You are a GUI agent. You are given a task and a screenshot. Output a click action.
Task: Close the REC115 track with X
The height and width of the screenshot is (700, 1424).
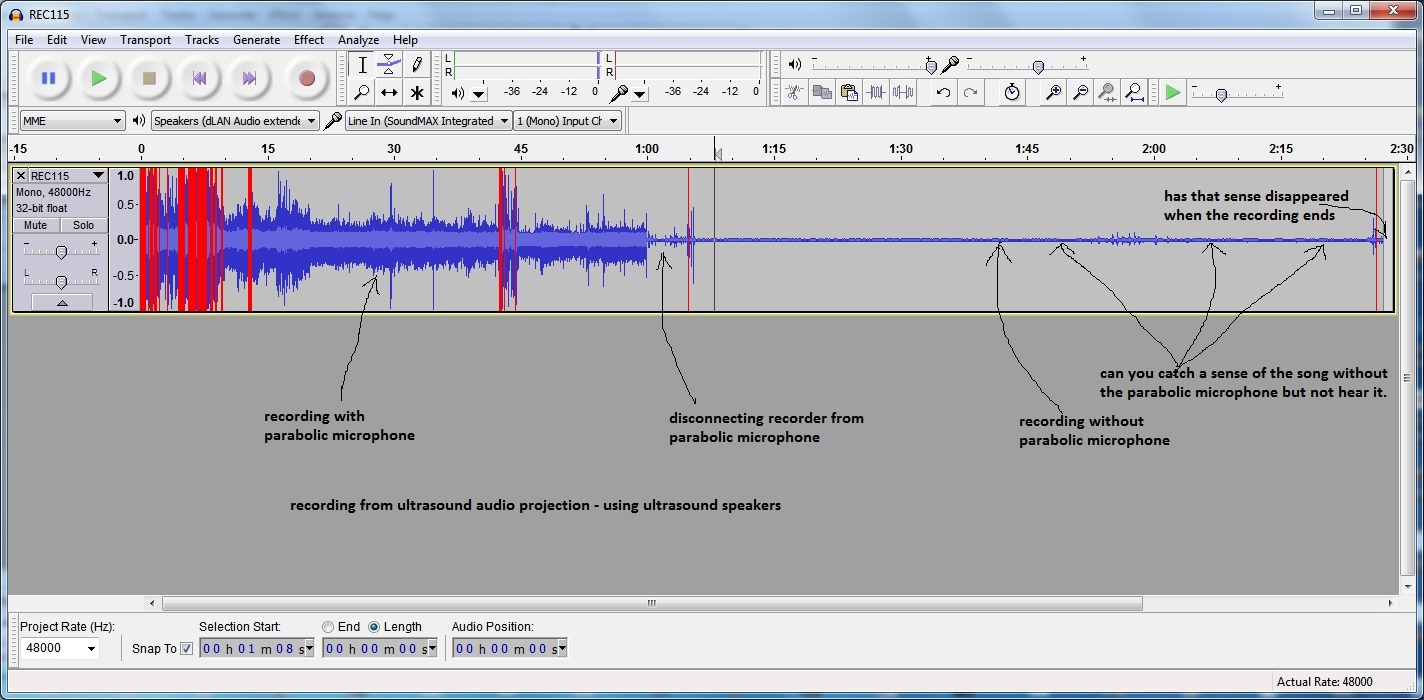coord(21,176)
